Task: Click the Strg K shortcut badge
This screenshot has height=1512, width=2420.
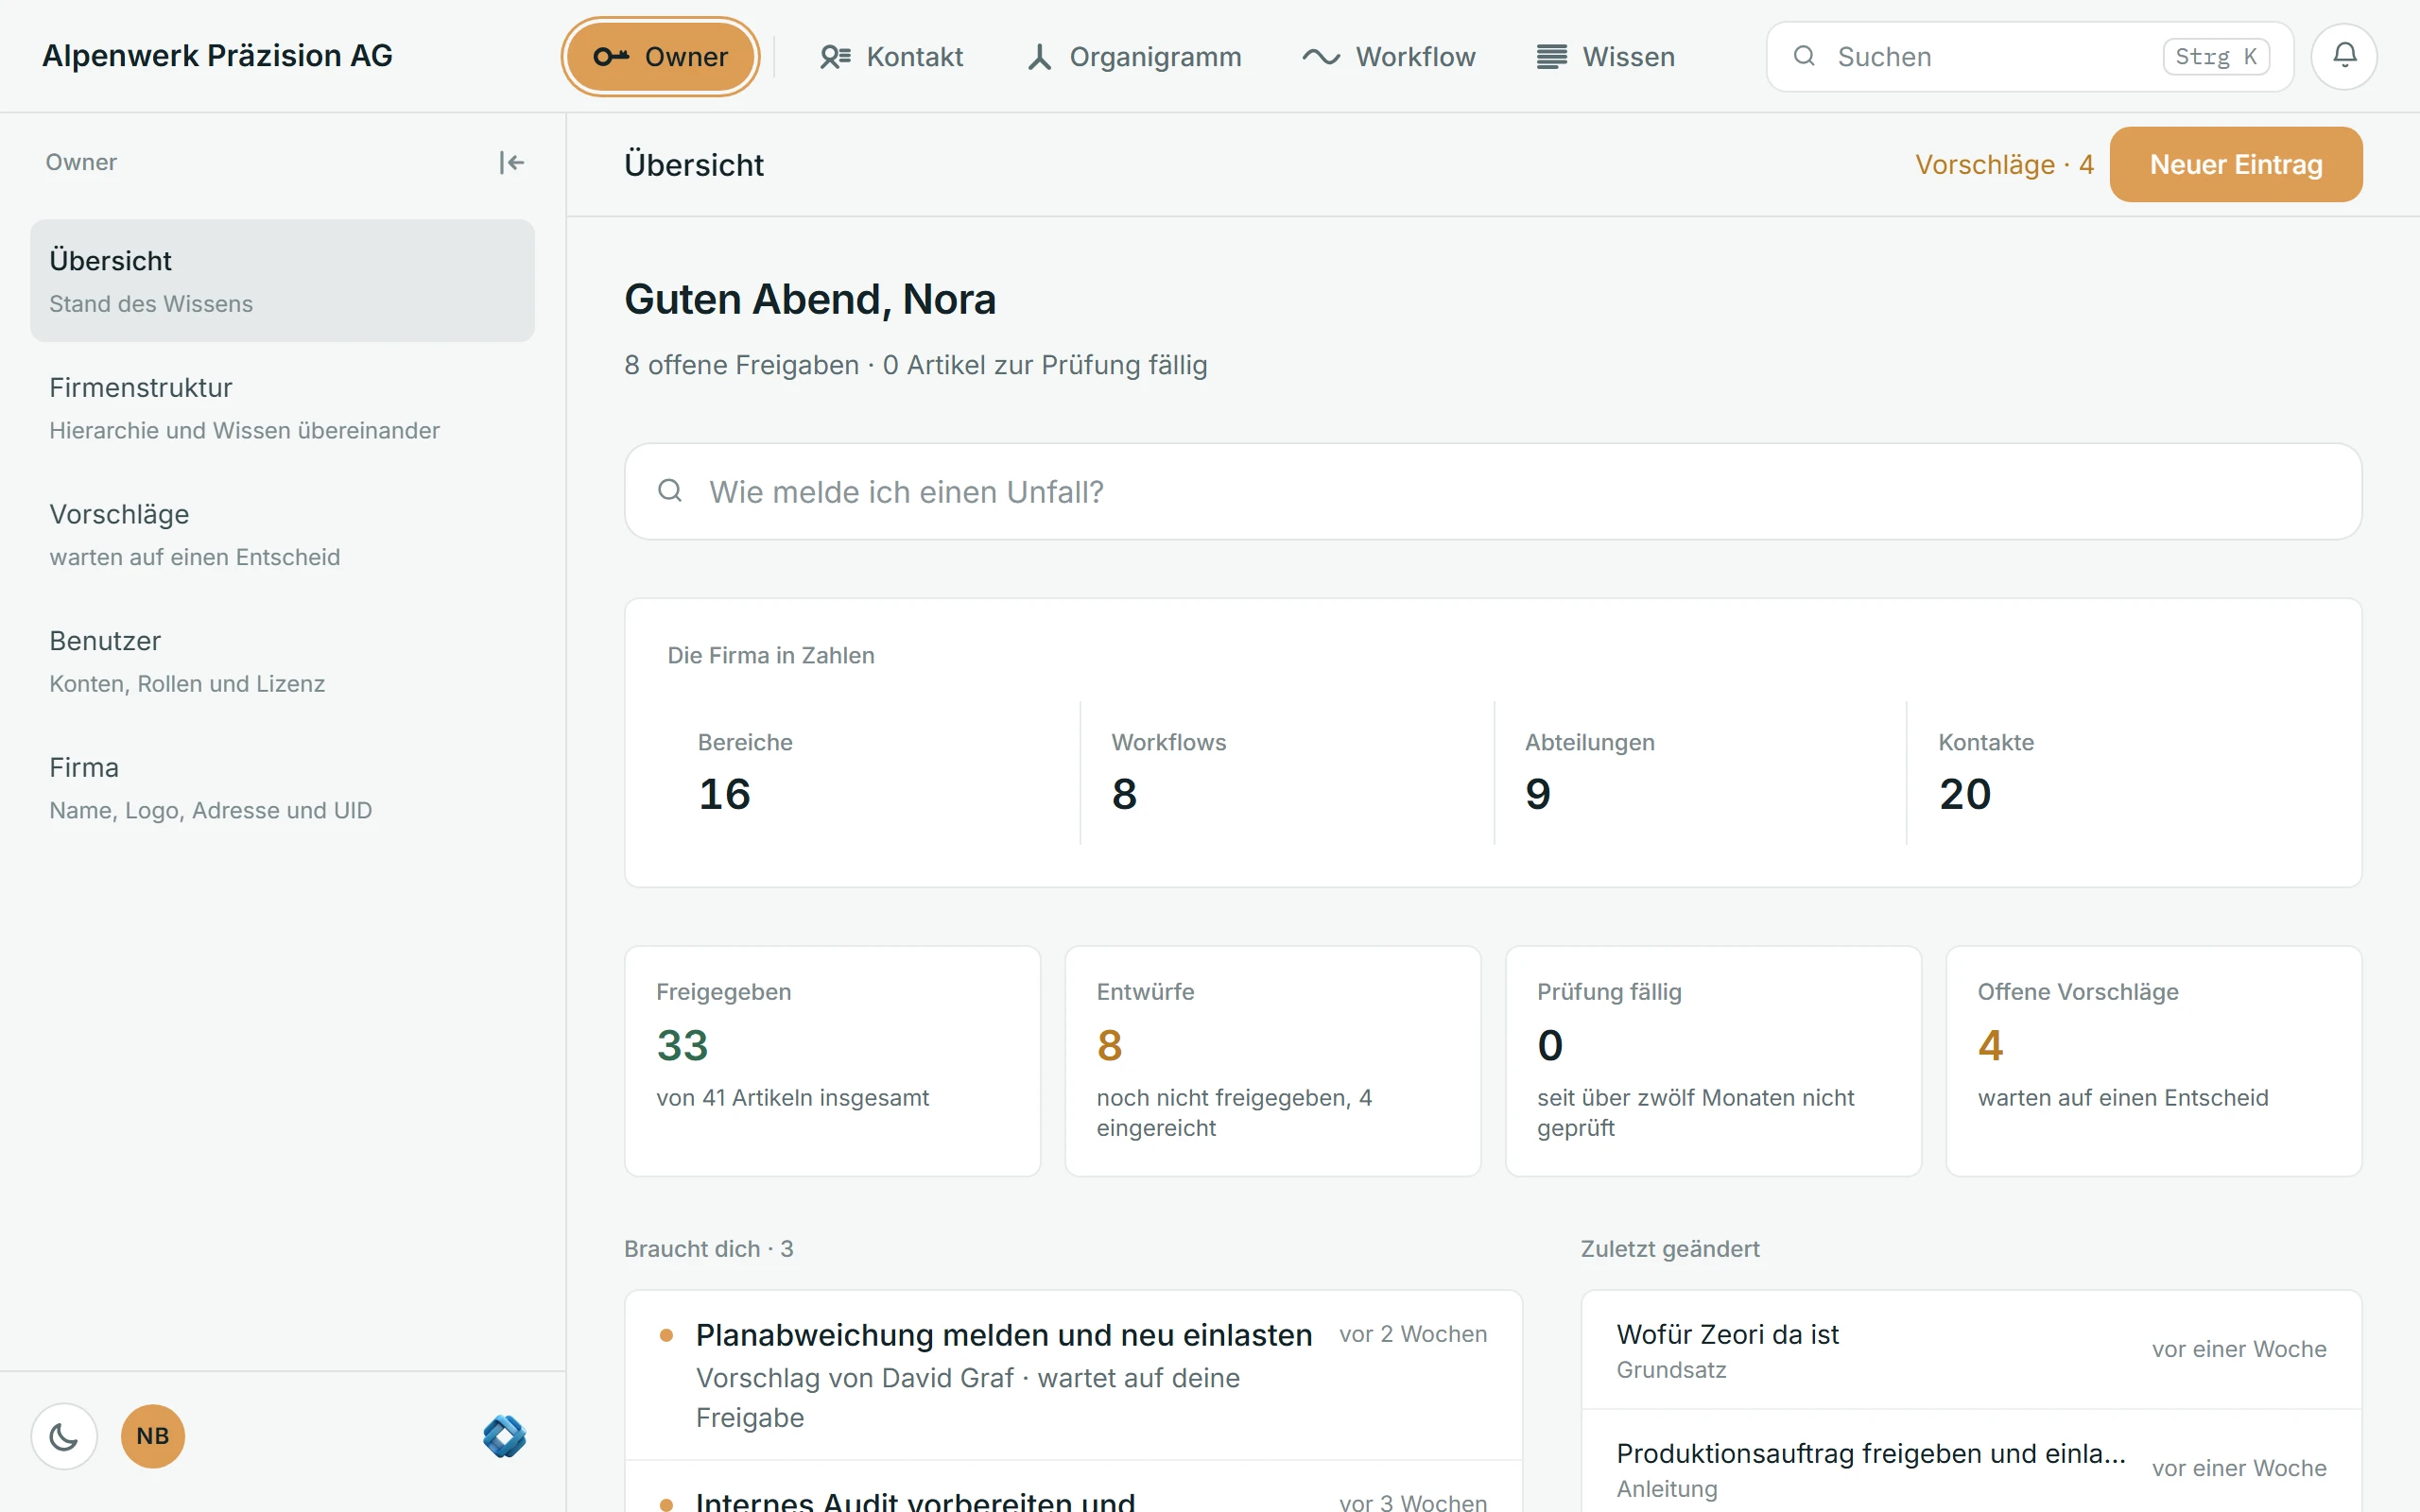Action: coord(2216,57)
